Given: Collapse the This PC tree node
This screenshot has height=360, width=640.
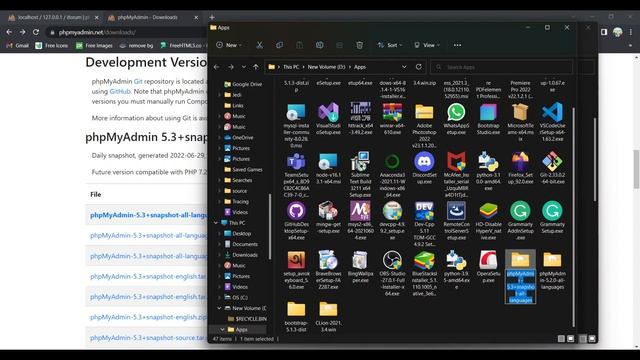Looking at the screenshot, I should 216,223.
